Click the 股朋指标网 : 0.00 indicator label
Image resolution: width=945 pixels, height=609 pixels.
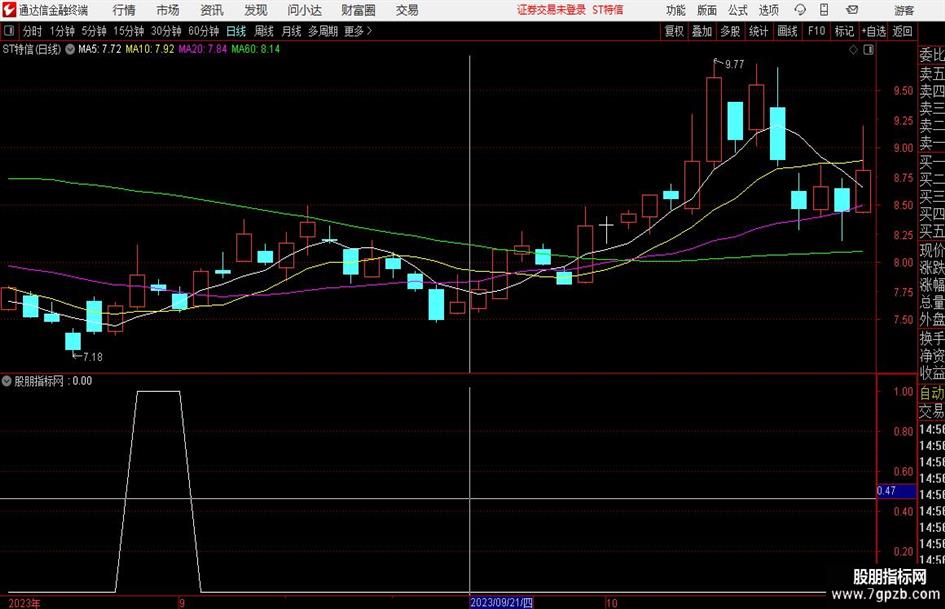(53, 381)
